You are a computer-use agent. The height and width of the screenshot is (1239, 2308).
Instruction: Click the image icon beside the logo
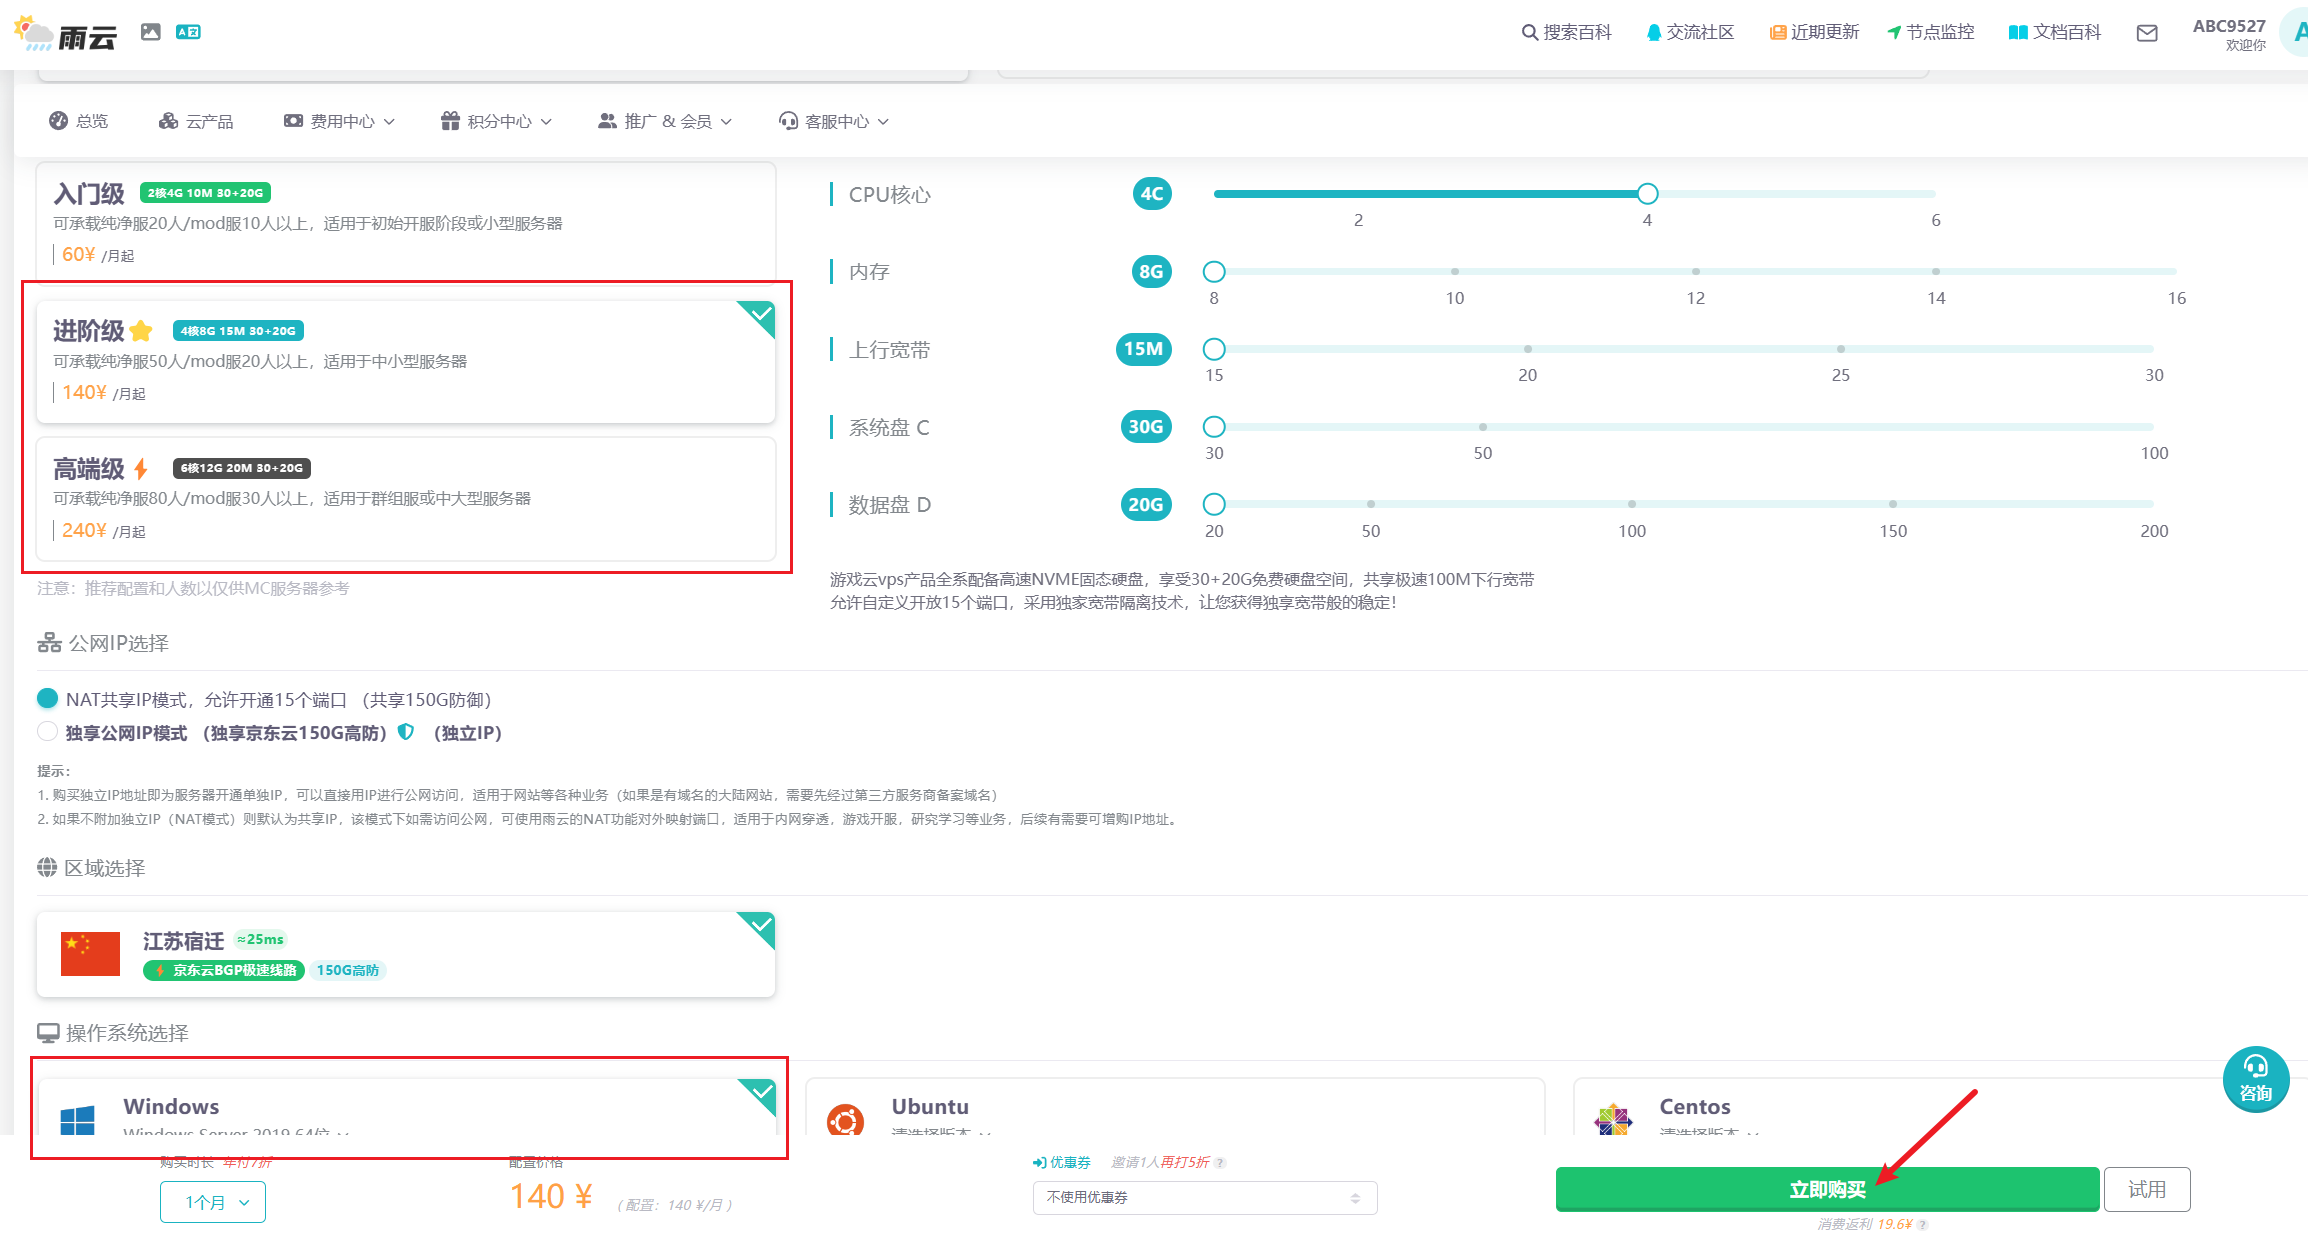tap(151, 32)
